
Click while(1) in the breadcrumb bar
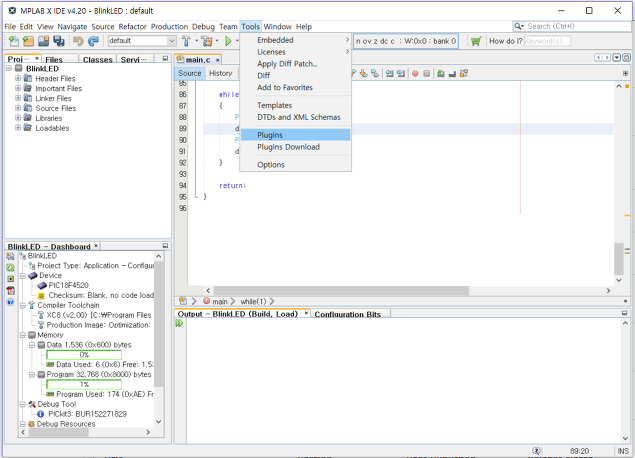point(253,302)
